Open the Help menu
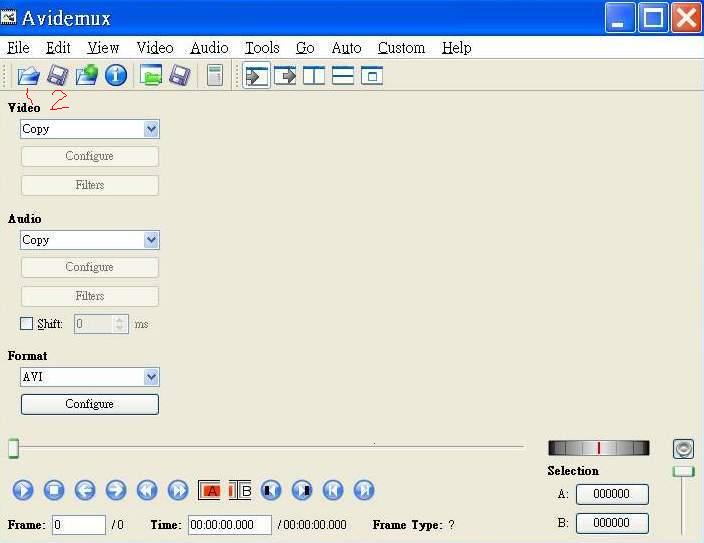 click(x=456, y=48)
